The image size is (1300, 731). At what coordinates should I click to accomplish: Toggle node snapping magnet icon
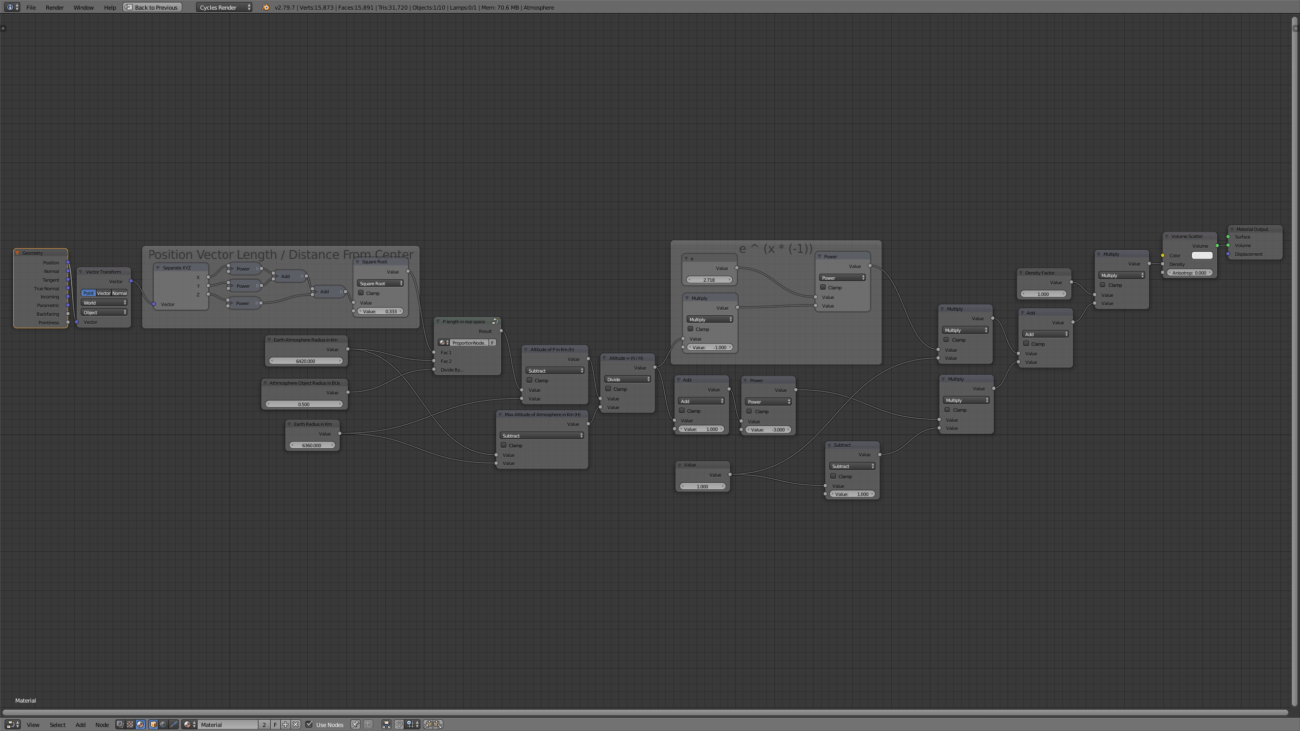coord(399,724)
